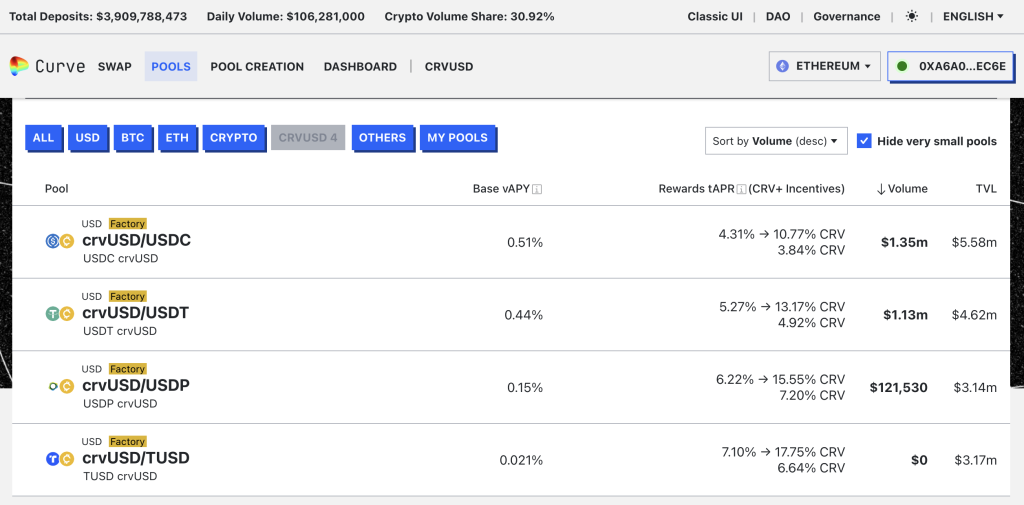Click the Total Deposits figure
This screenshot has width=1024, height=505.
coord(97,16)
